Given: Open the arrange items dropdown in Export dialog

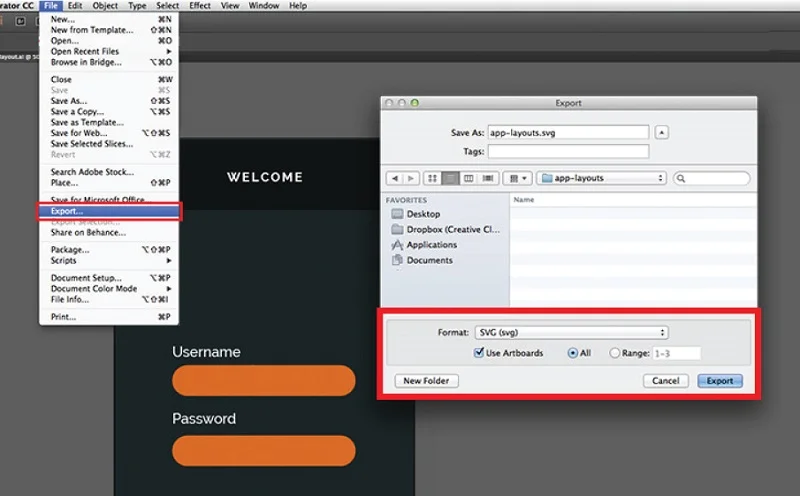Looking at the screenshot, I should coord(518,178).
